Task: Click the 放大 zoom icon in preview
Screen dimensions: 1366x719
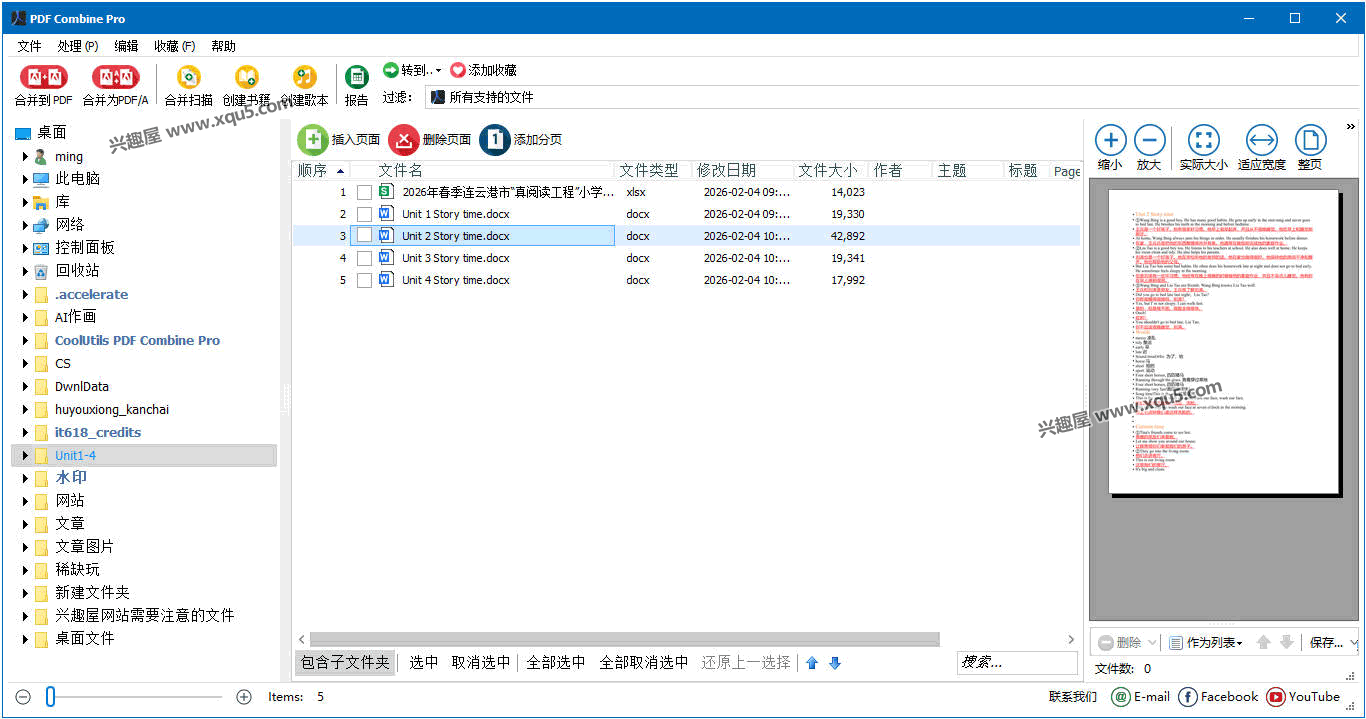Action: pyautogui.click(x=1150, y=140)
